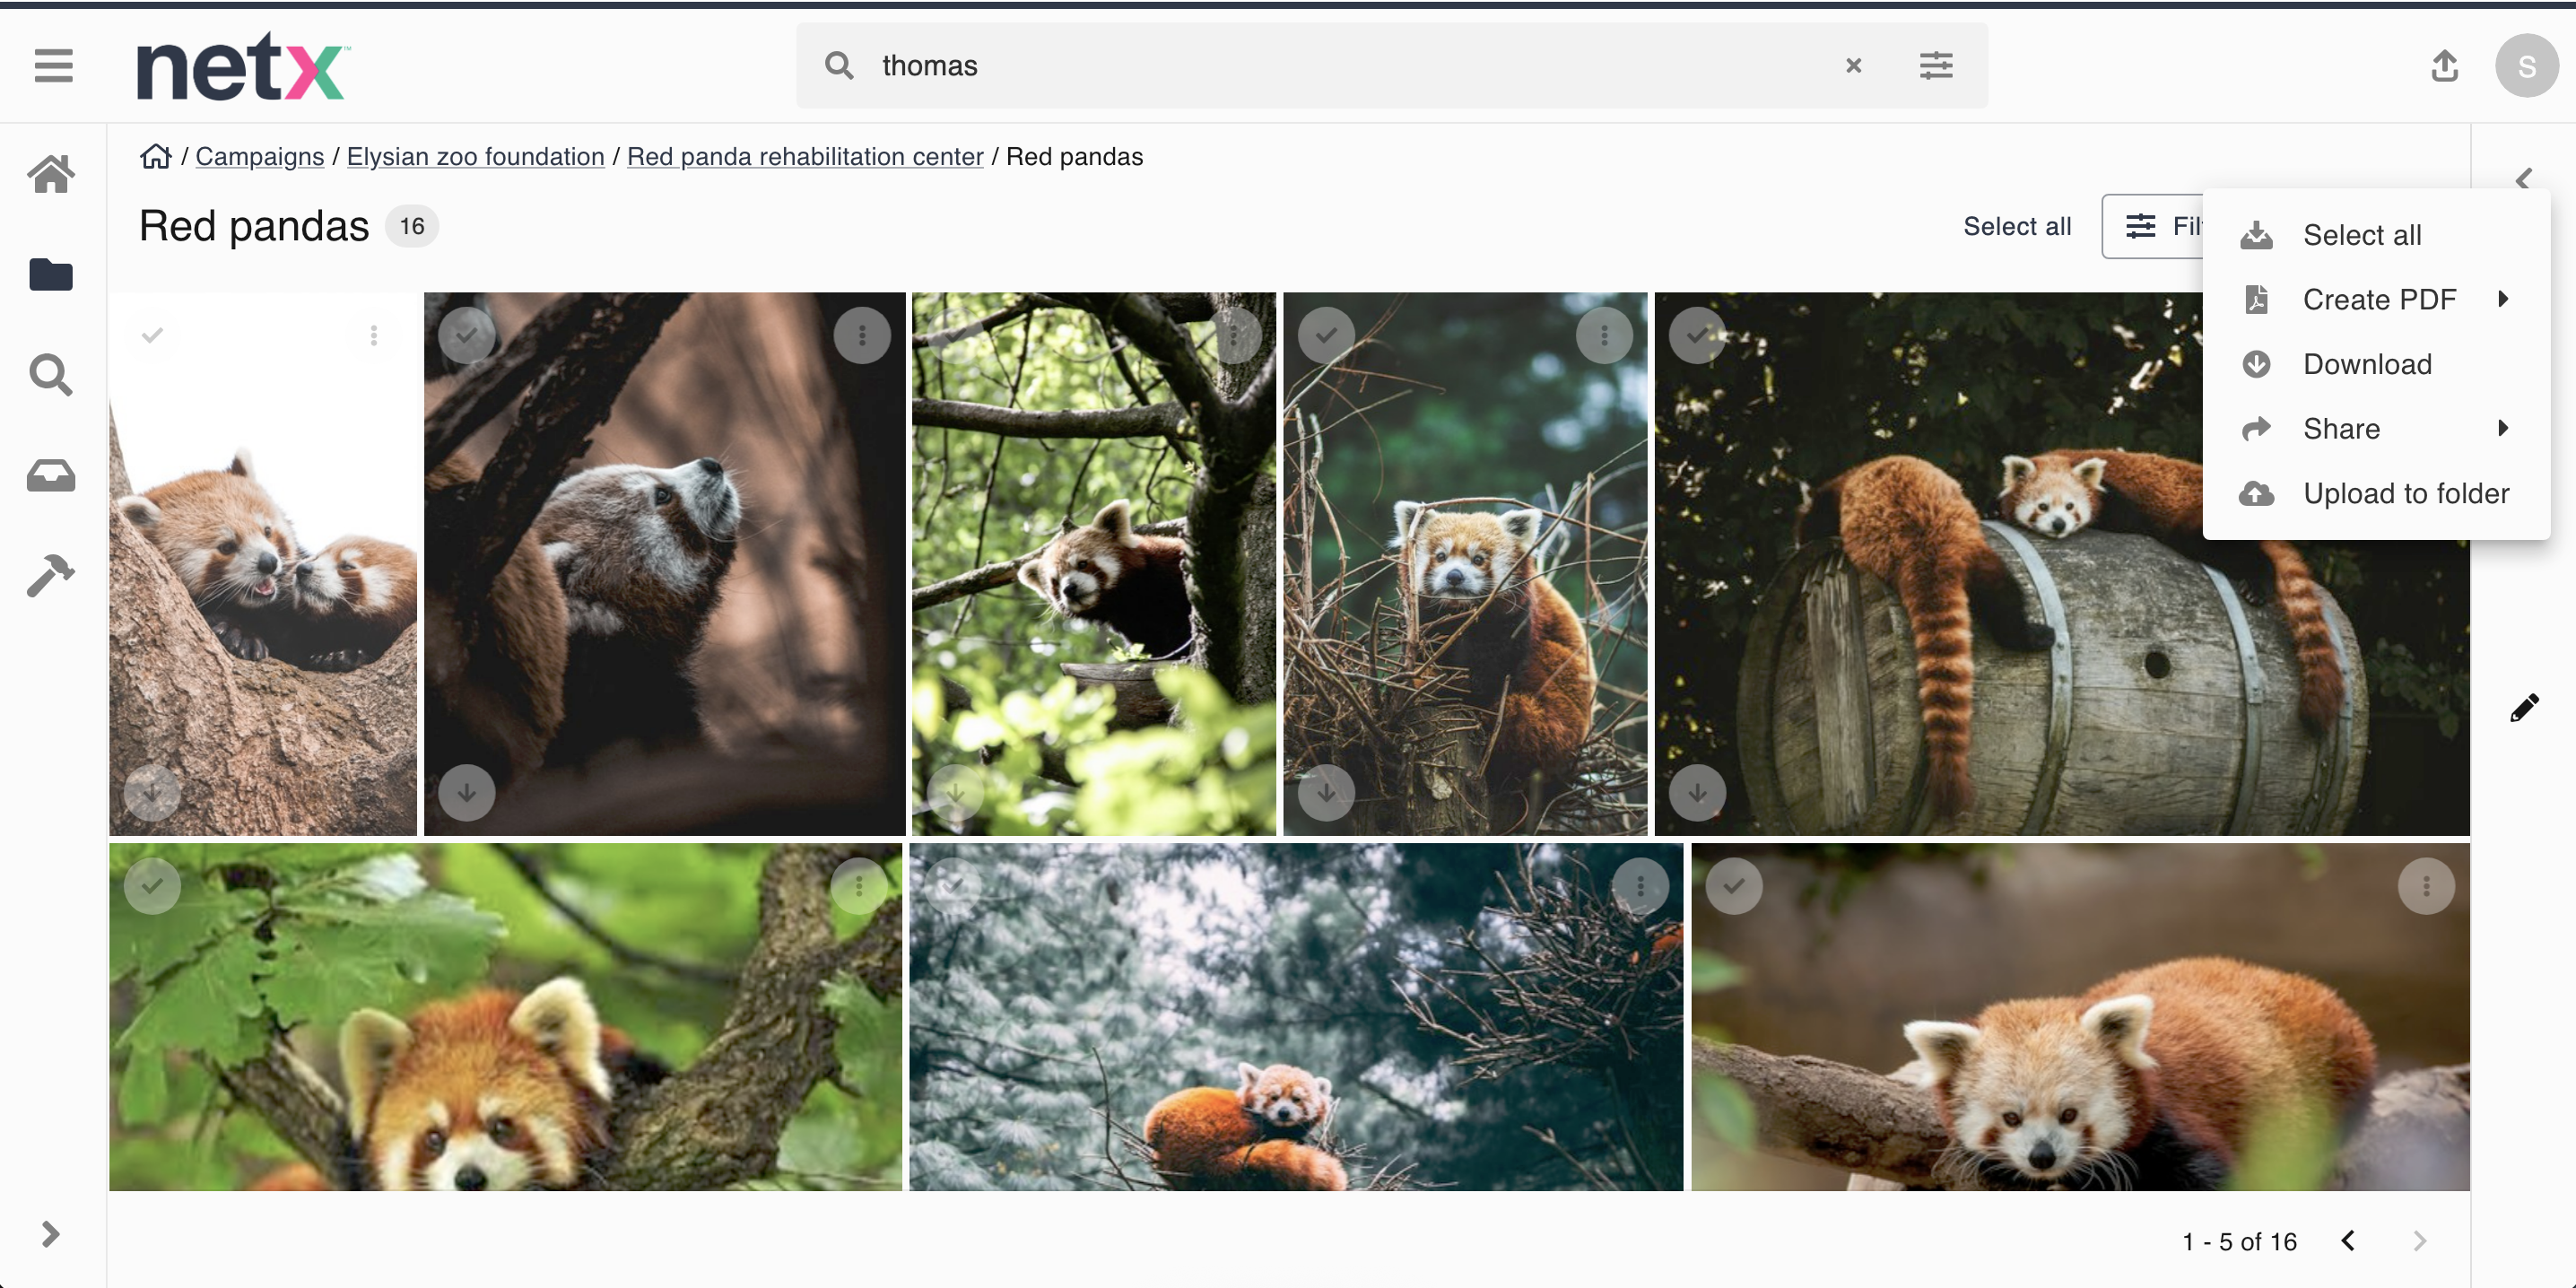This screenshot has height=1288, width=2576.
Task: Click Select all text beside Filter button
Action: click(x=2016, y=226)
